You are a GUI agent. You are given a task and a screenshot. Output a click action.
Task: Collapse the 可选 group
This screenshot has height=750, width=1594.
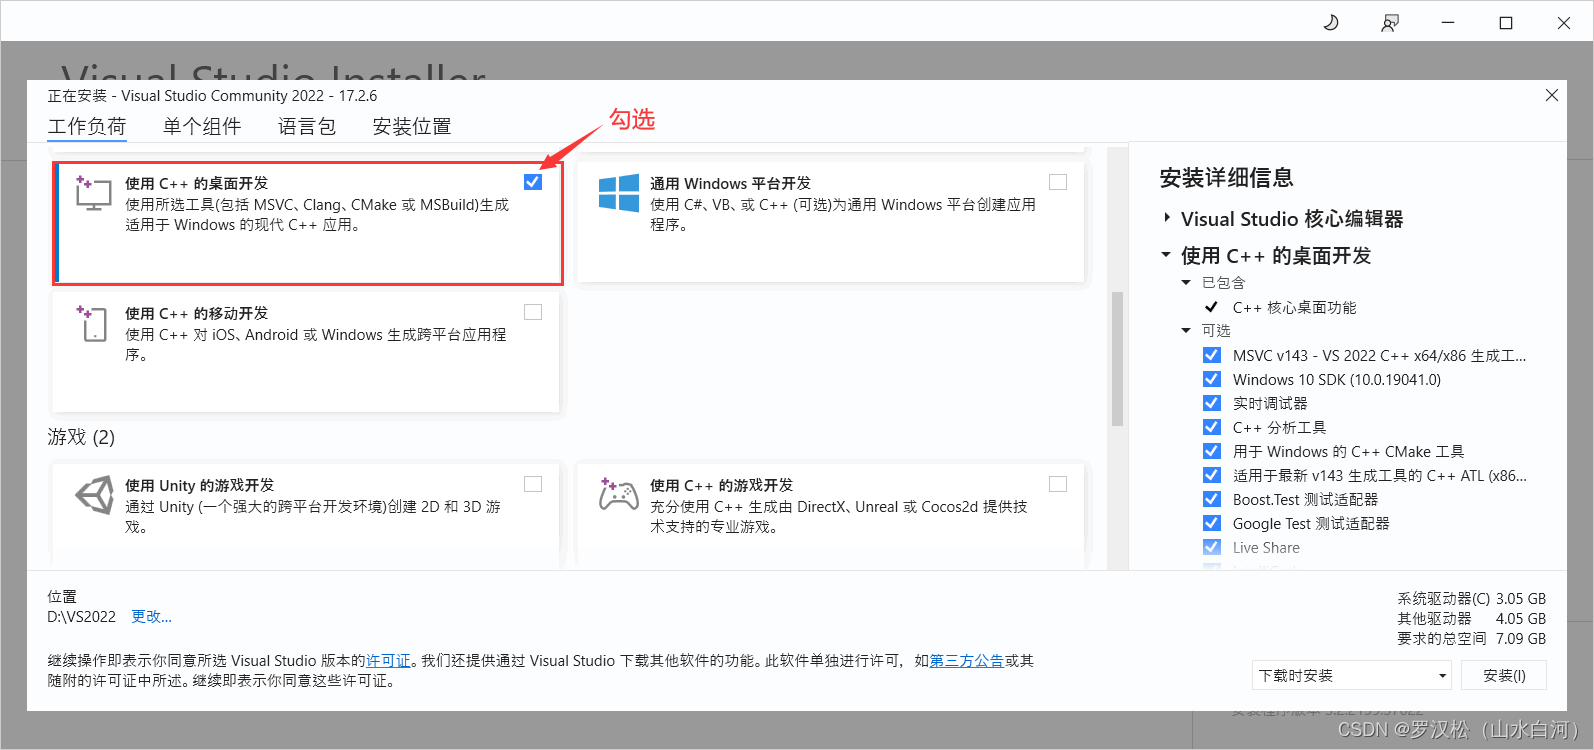[x=1186, y=331]
